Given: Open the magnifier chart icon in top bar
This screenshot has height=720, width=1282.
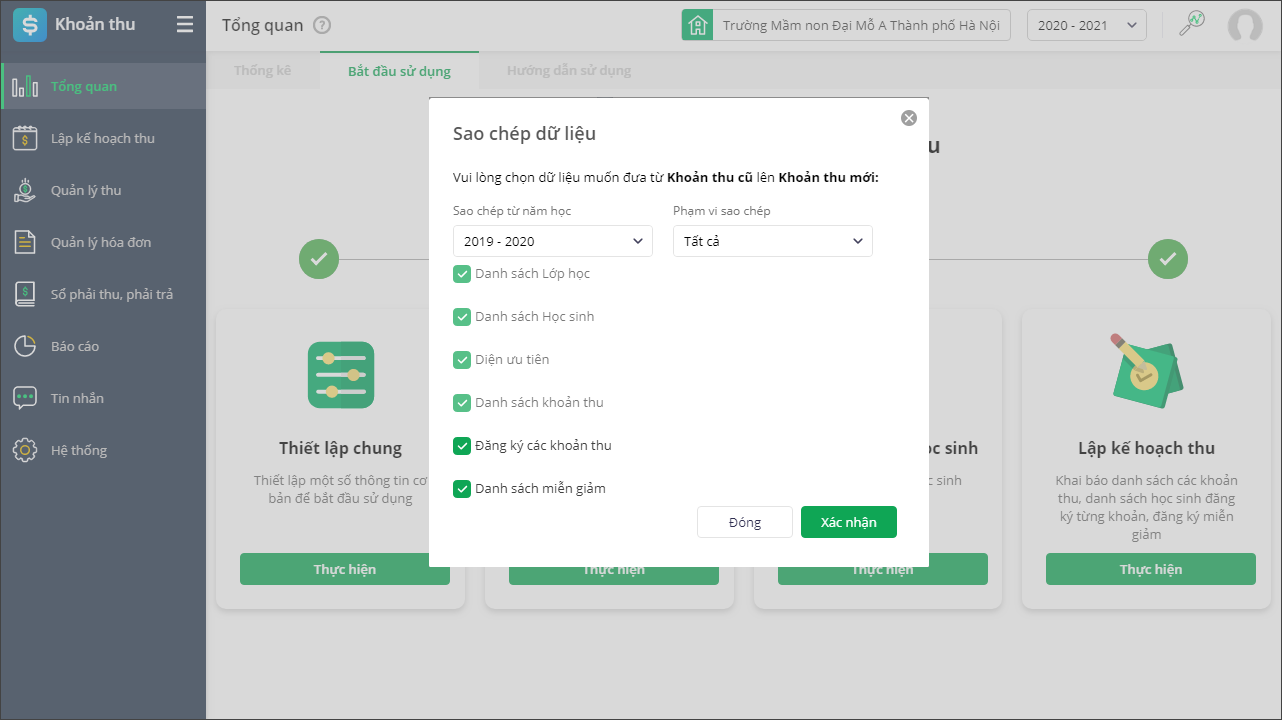Looking at the screenshot, I should [1192, 25].
